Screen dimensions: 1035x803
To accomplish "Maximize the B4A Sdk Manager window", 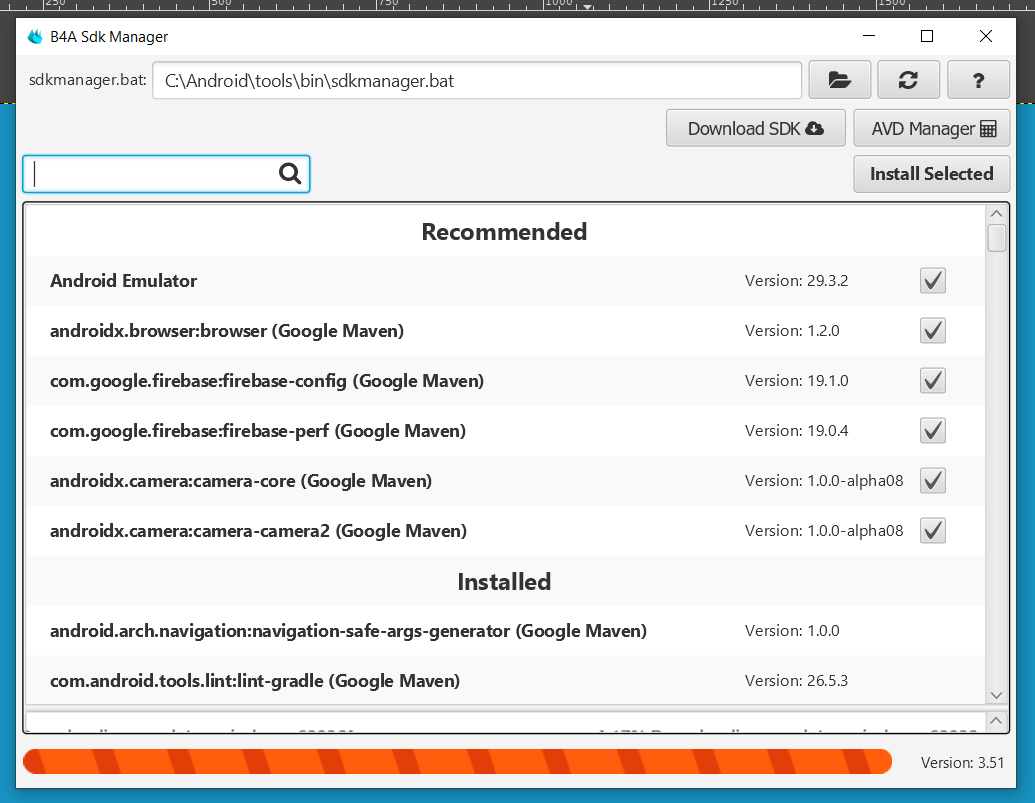I will 927,36.
